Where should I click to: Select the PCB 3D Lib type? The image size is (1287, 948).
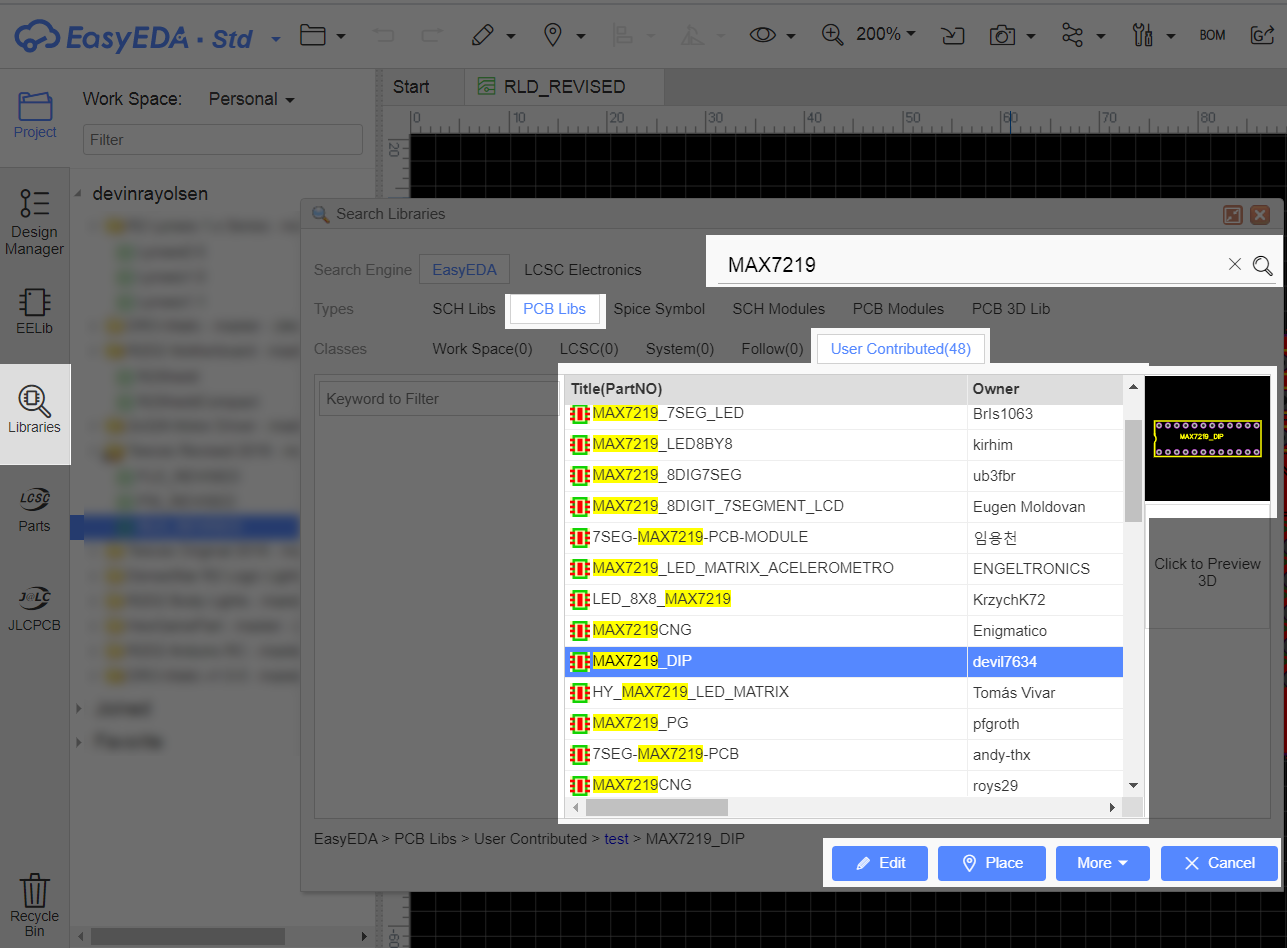(x=1011, y=309)
